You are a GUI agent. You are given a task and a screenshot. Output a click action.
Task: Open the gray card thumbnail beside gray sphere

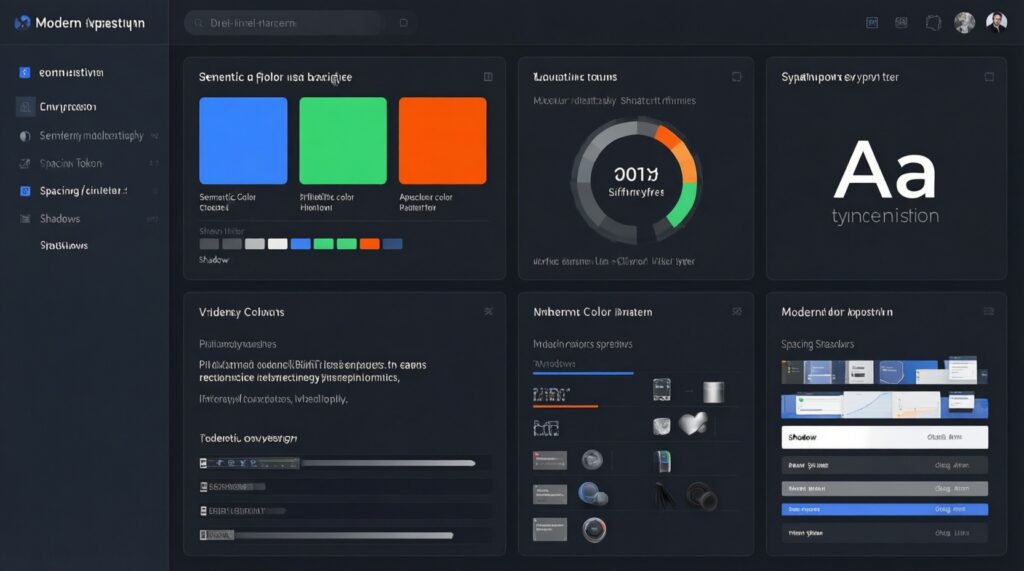click(x=550, y=461)
